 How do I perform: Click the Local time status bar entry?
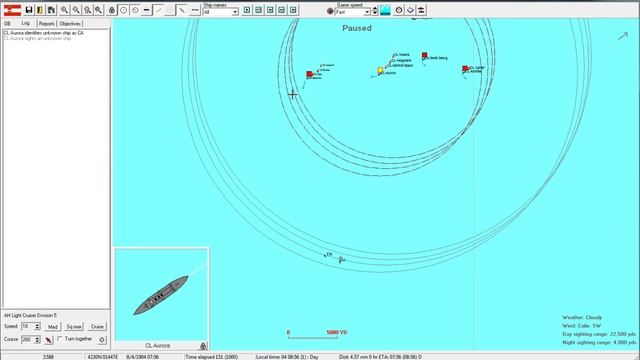tap(287, 357)
